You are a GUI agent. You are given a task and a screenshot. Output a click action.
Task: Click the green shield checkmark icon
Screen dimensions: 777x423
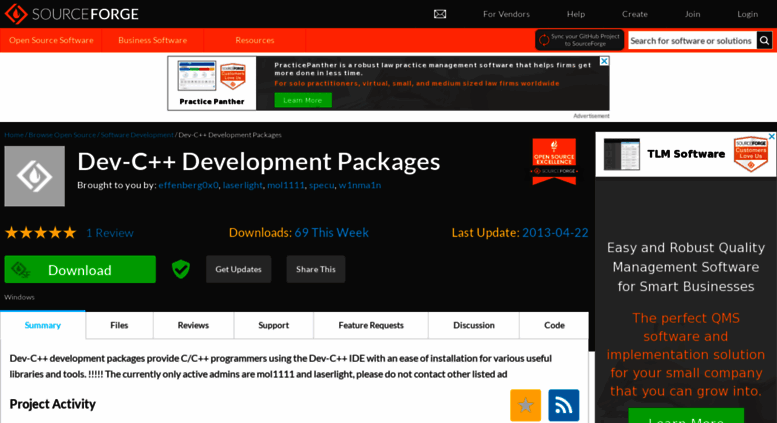(181, 269)
